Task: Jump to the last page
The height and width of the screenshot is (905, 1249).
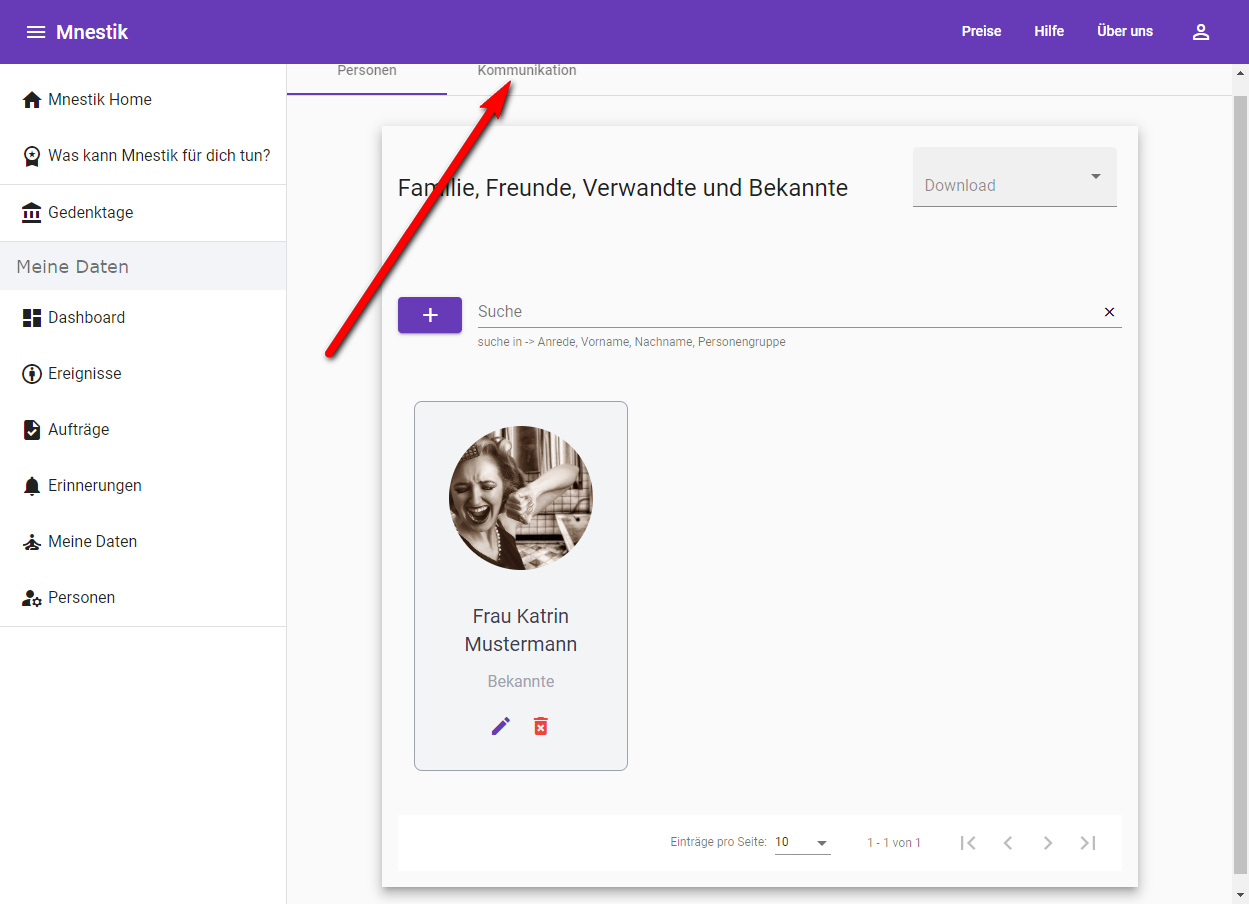Action: (x=1088, y=843)
